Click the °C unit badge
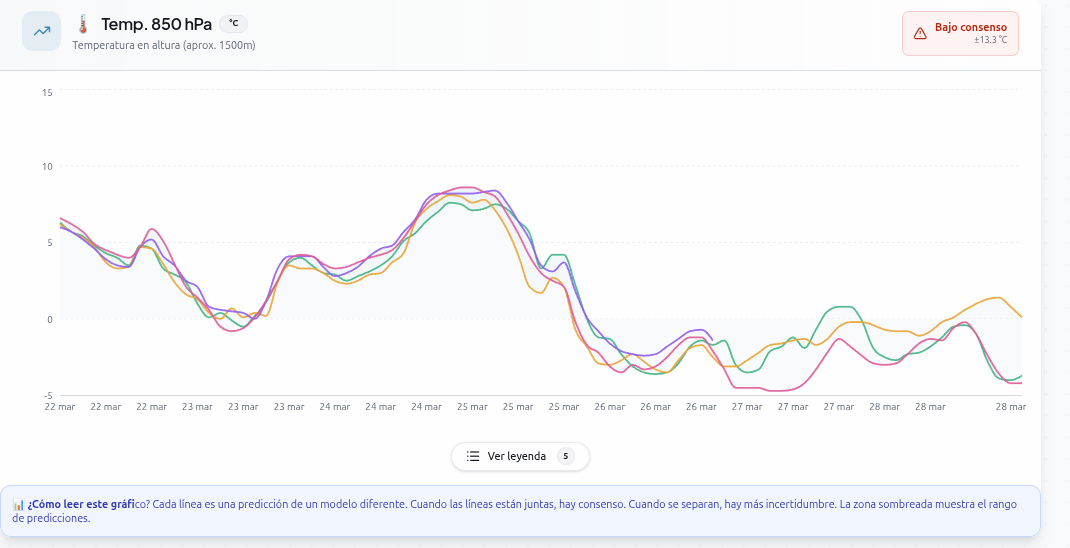1070x548 pixels. coord(233,24)
